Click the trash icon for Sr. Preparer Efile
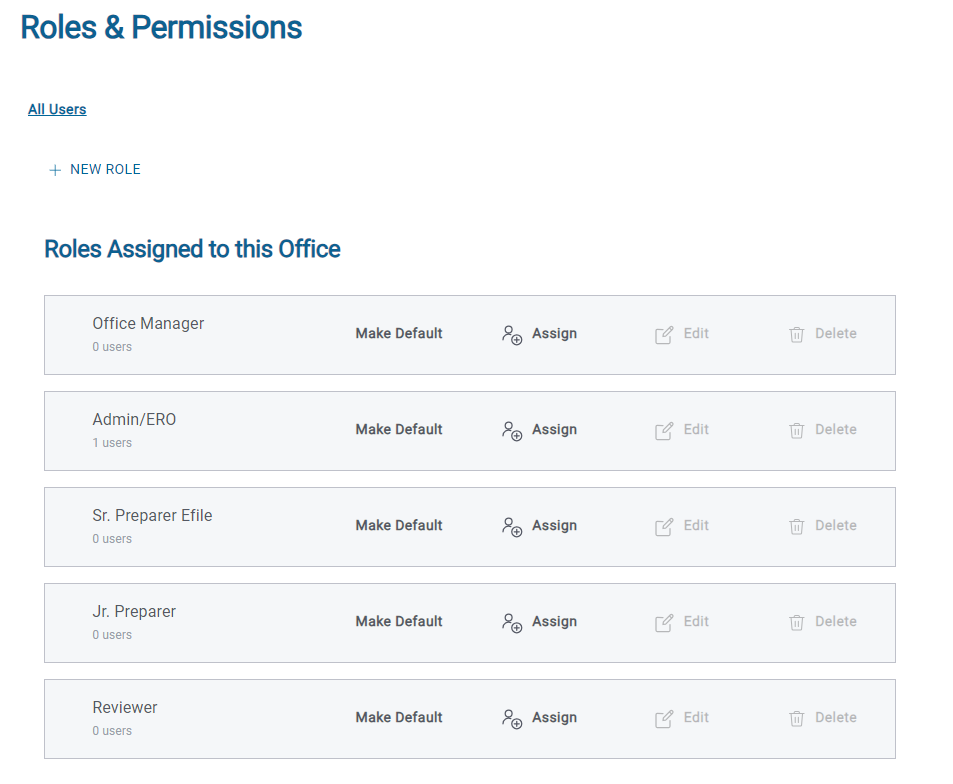Image resolution: width=953 pixels, height=784 pixels. coord(797,527)
